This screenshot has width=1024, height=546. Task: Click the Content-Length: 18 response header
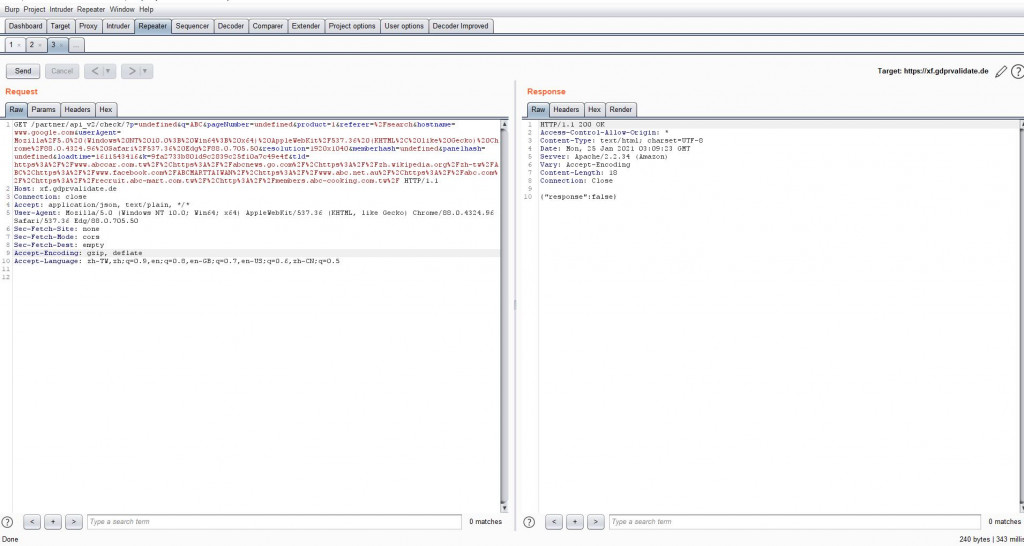click(579, 172)
